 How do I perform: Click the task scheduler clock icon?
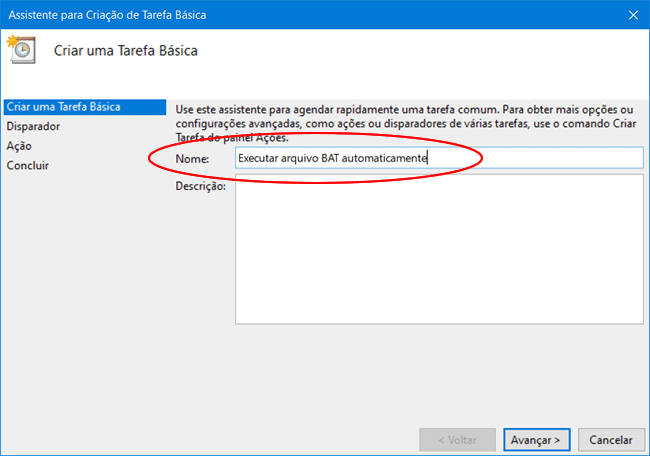pyautogui.click(x=21, y=49)
